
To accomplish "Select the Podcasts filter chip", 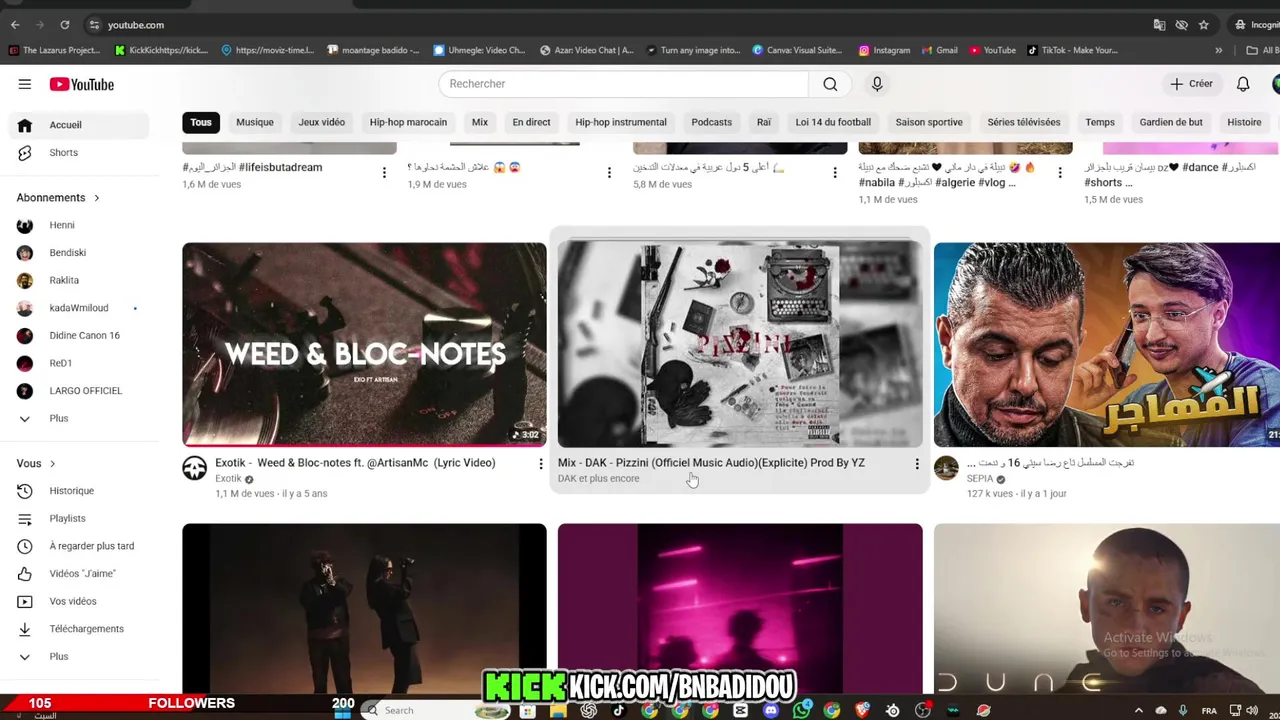I will coord(712,122).
